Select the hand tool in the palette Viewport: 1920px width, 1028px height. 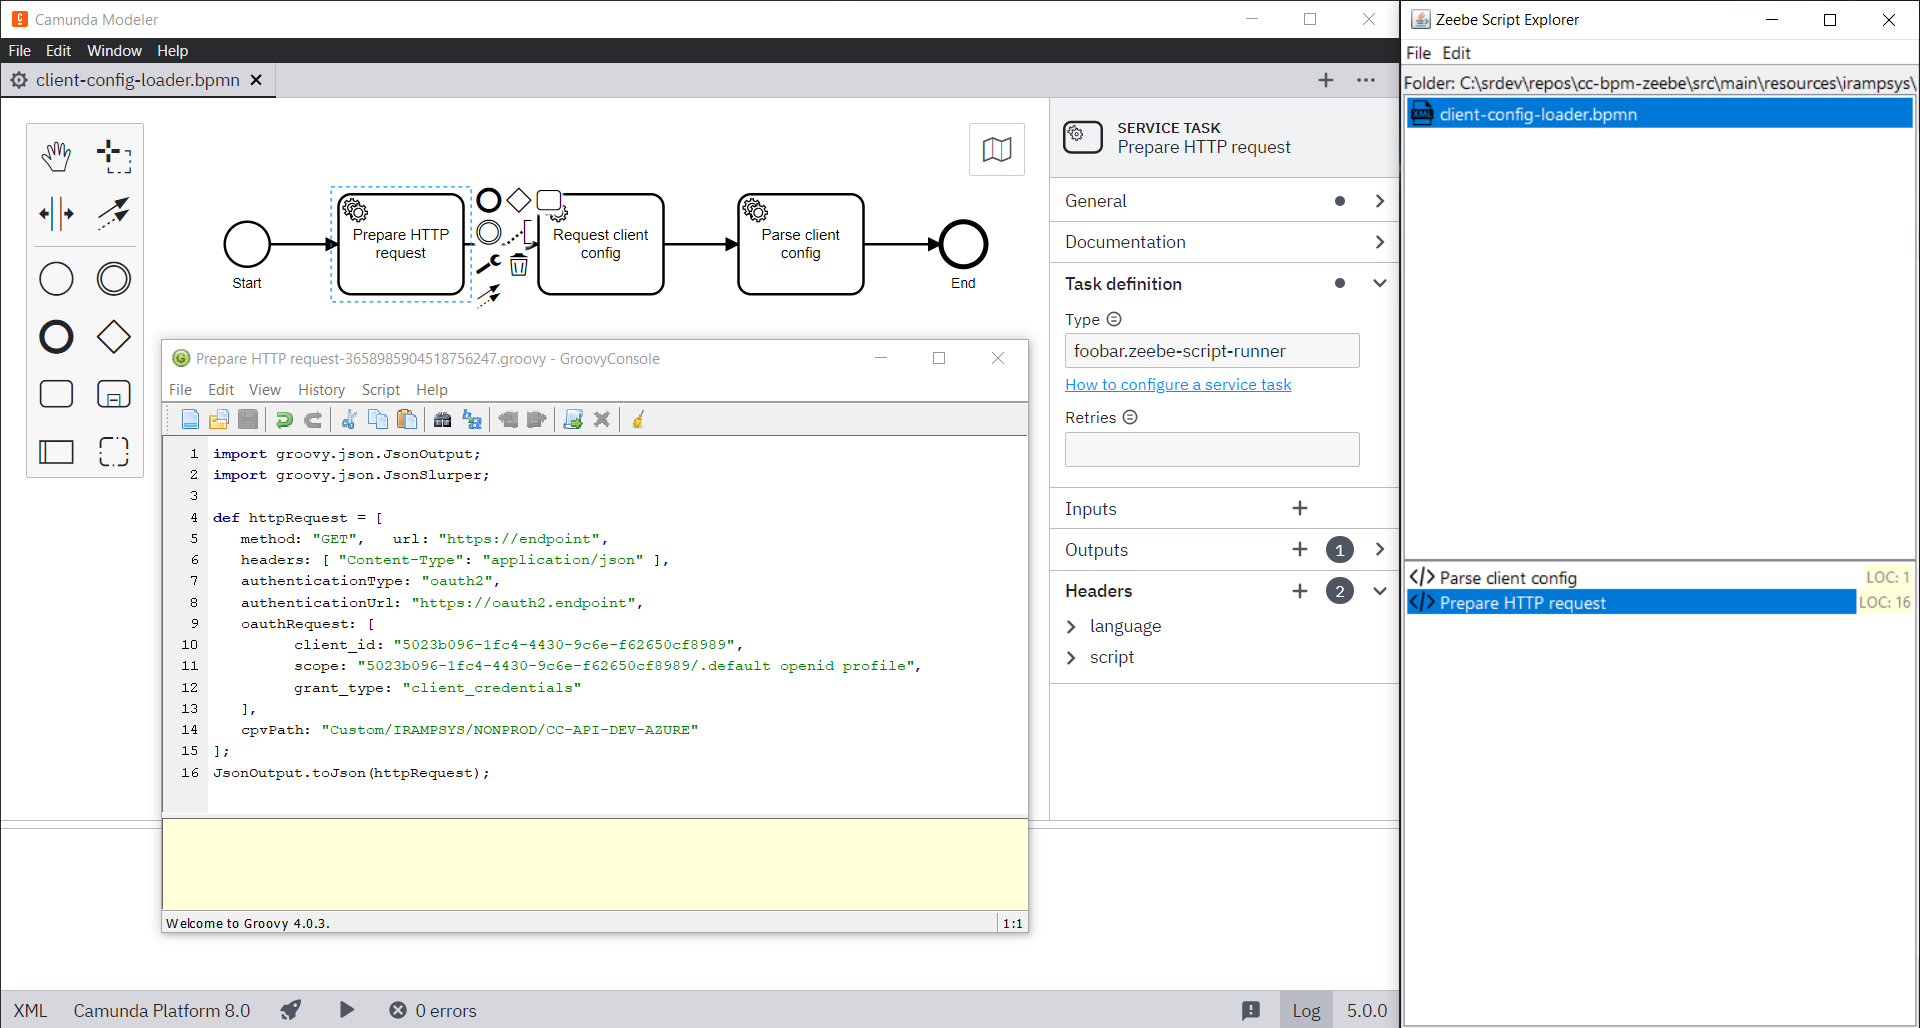(x=56, y=156)
